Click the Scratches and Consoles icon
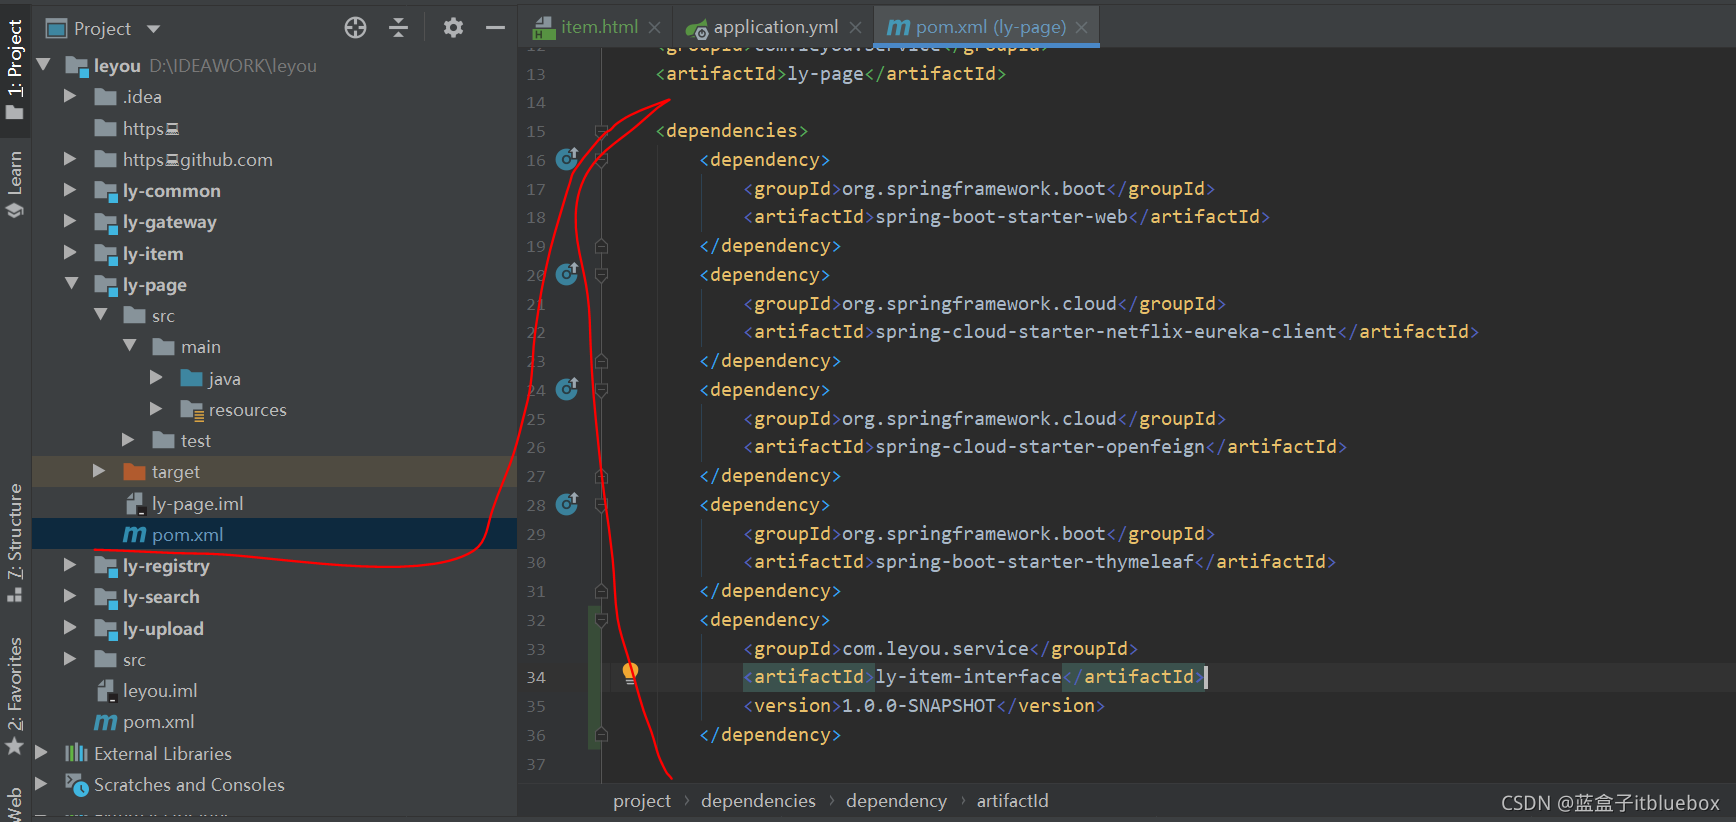This screenshot has height=822, width=1736. pyautogui.click(x=77, y=785)
